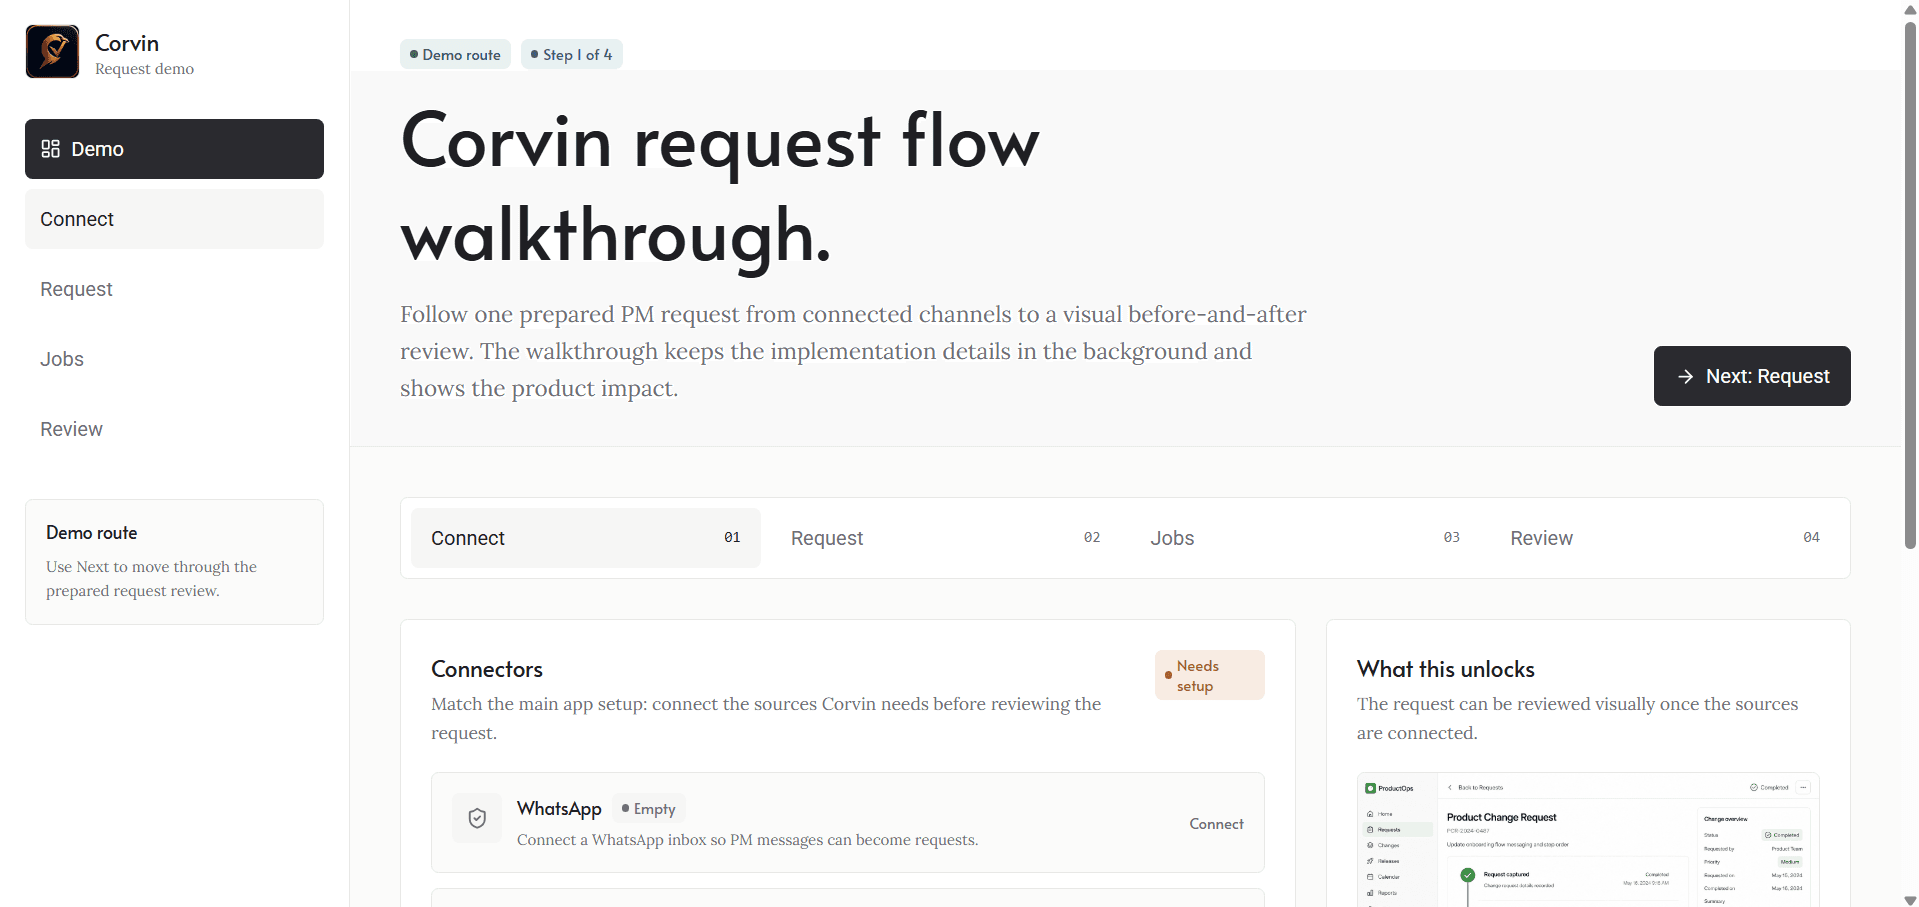The image size is (1919, 907).
Task: Select the Connect 01 step tab
Action: click(x=586, y=538)
